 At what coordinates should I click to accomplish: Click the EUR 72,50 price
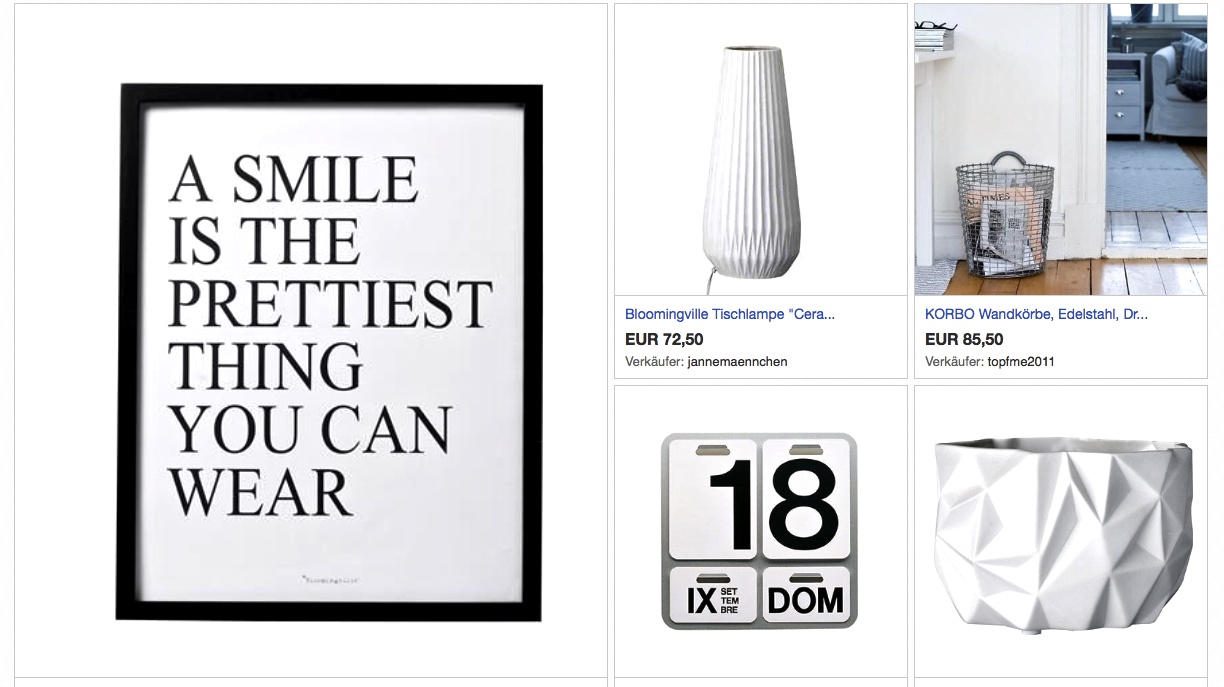point(664,340)
